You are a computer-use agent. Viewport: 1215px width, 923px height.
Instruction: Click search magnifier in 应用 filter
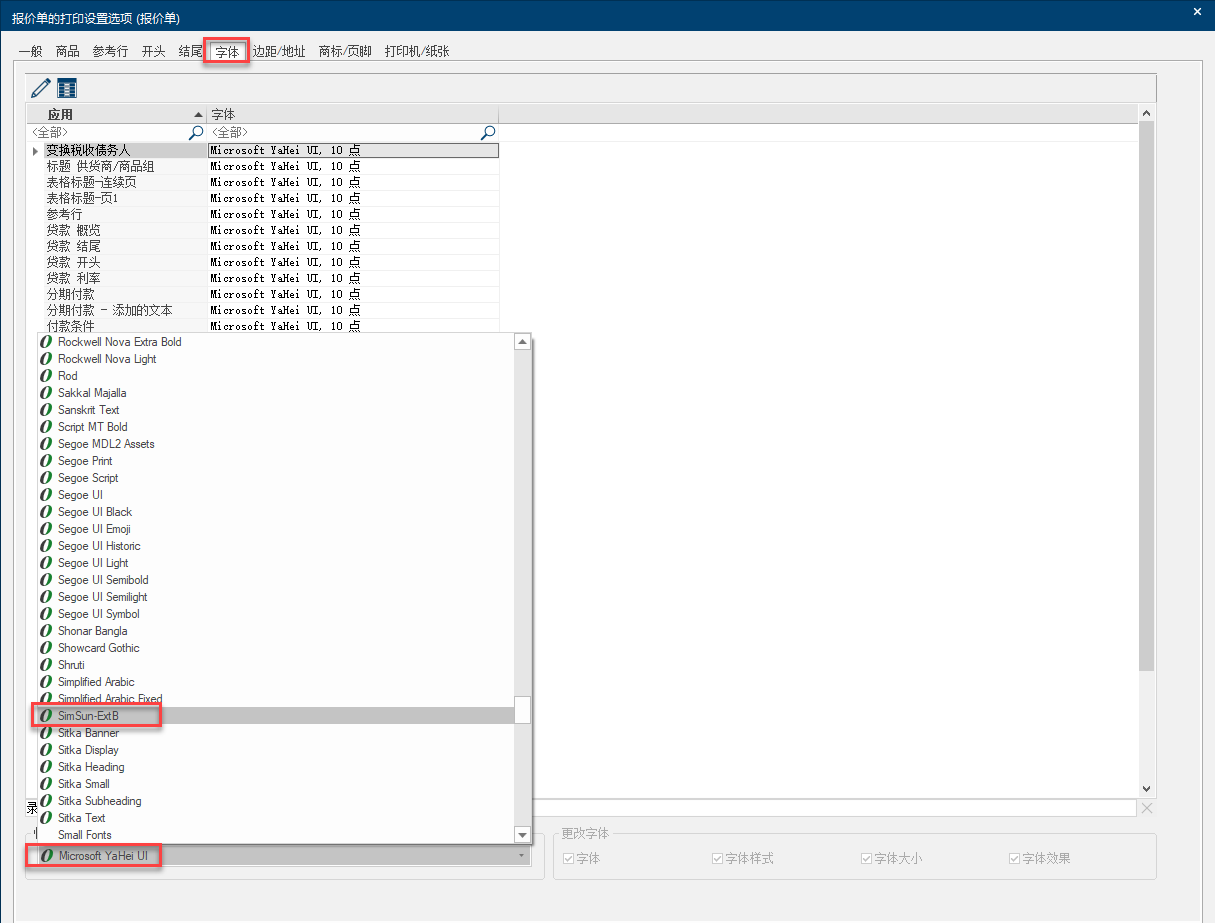coord(196,132)
